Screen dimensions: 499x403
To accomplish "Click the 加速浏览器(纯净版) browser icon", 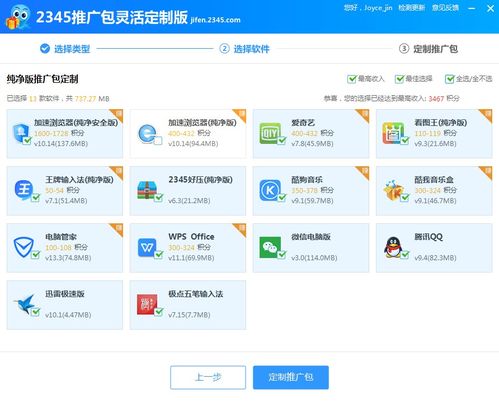I will click(147, 133).
